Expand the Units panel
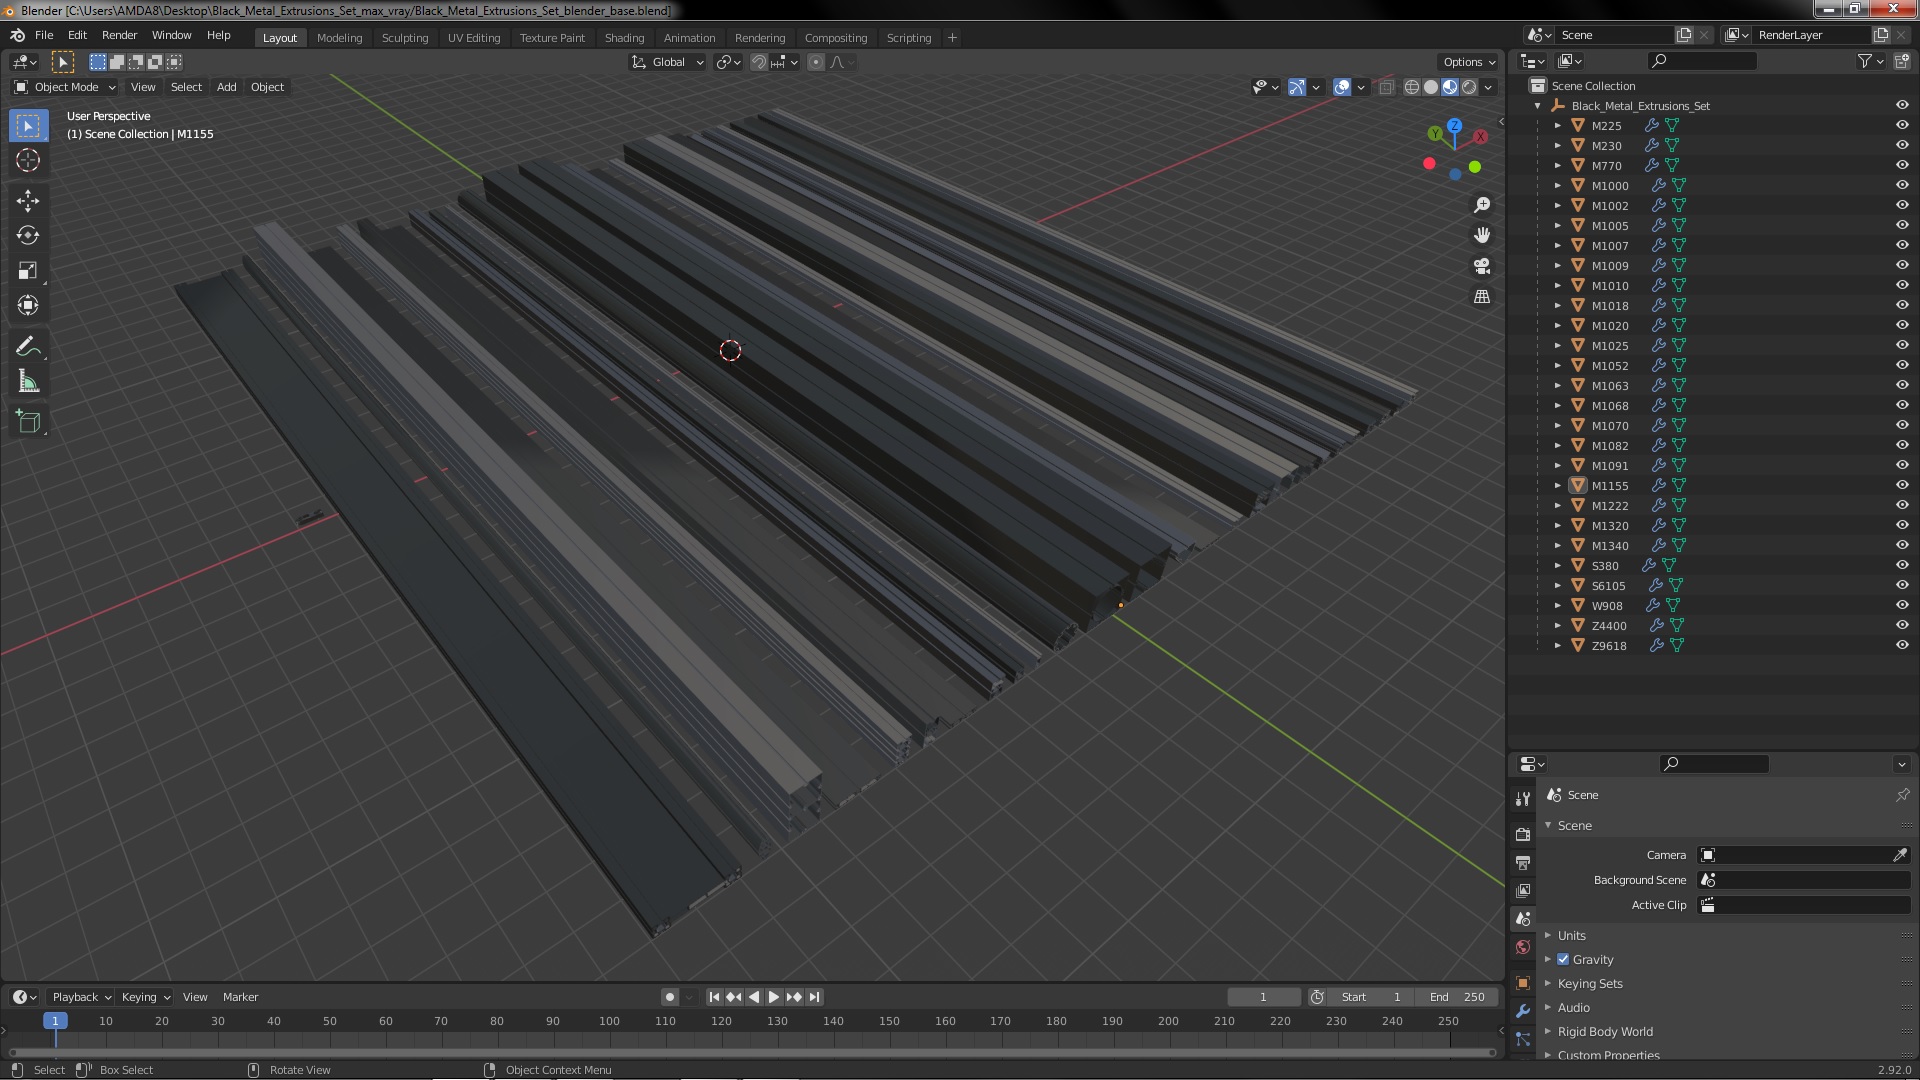This screenshot has width=1920, height=1080. coord(1571,935)
